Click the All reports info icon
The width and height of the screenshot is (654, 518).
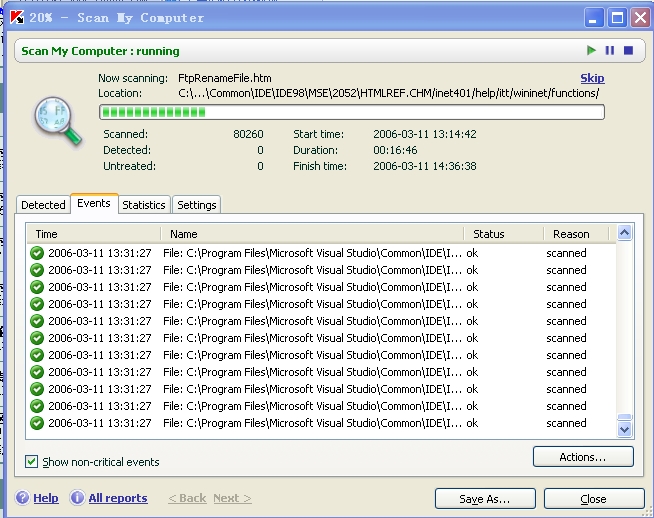pos(77,498)
